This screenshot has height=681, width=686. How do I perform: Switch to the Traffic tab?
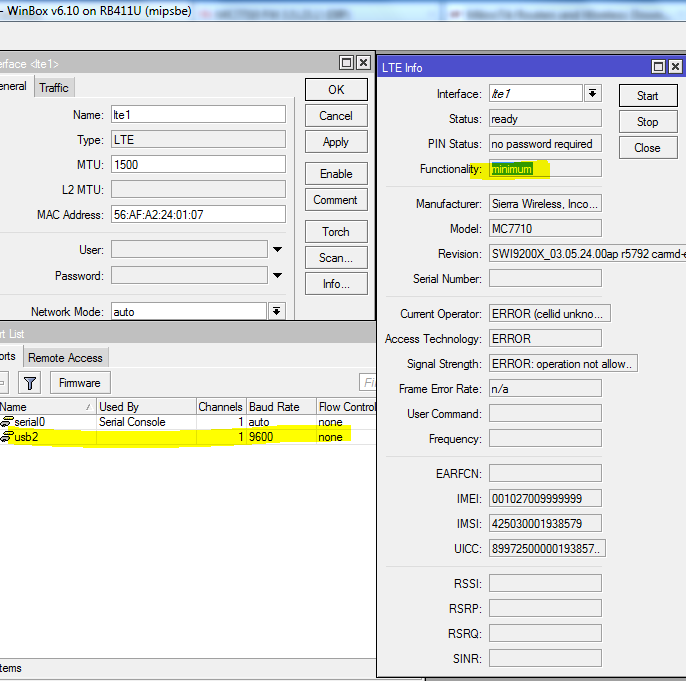[54, 87]
